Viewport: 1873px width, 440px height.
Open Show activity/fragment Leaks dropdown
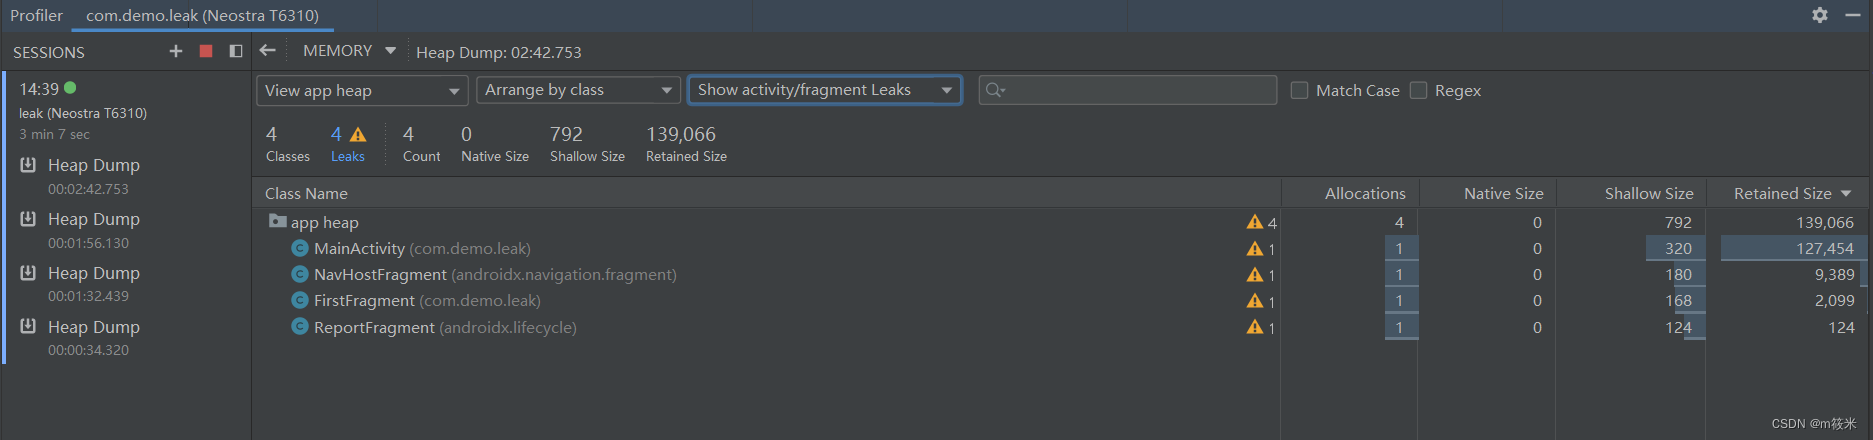click(x=825, y=90)
